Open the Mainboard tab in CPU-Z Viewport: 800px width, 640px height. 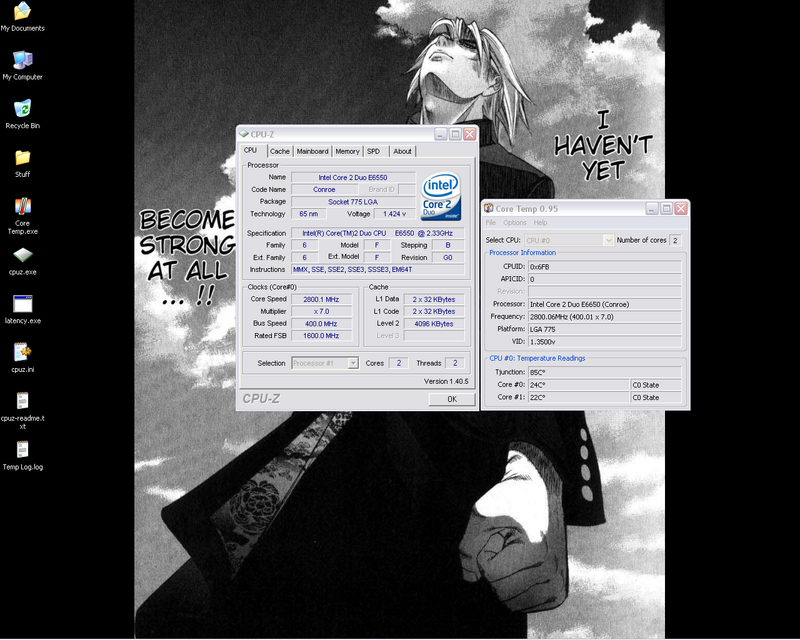click(x=313, y=152)
